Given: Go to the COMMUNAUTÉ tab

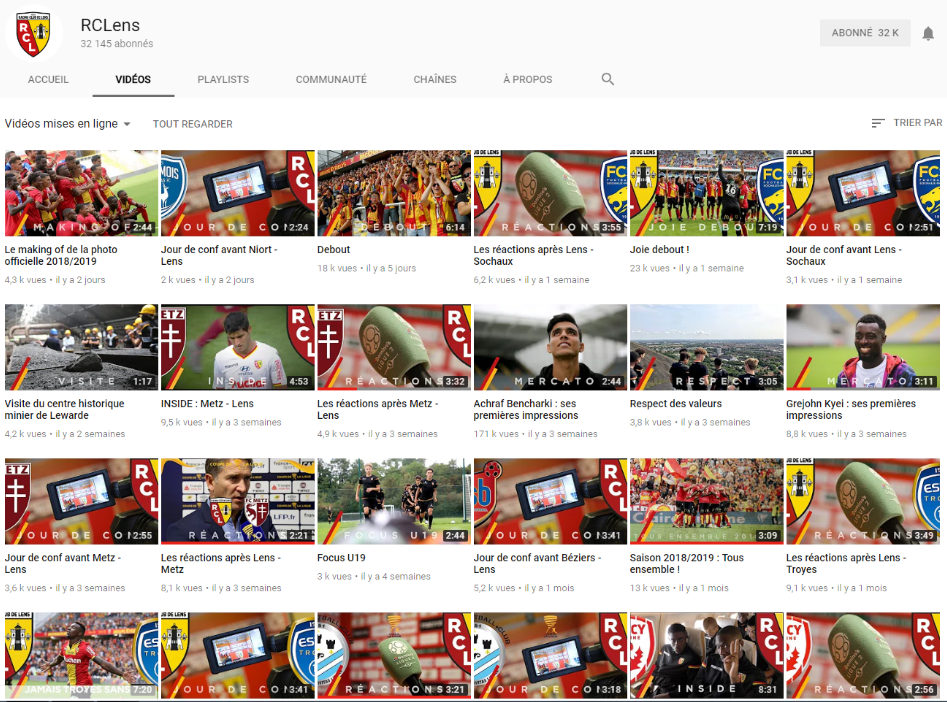Looking at the screenshot, I should [331, 79].
